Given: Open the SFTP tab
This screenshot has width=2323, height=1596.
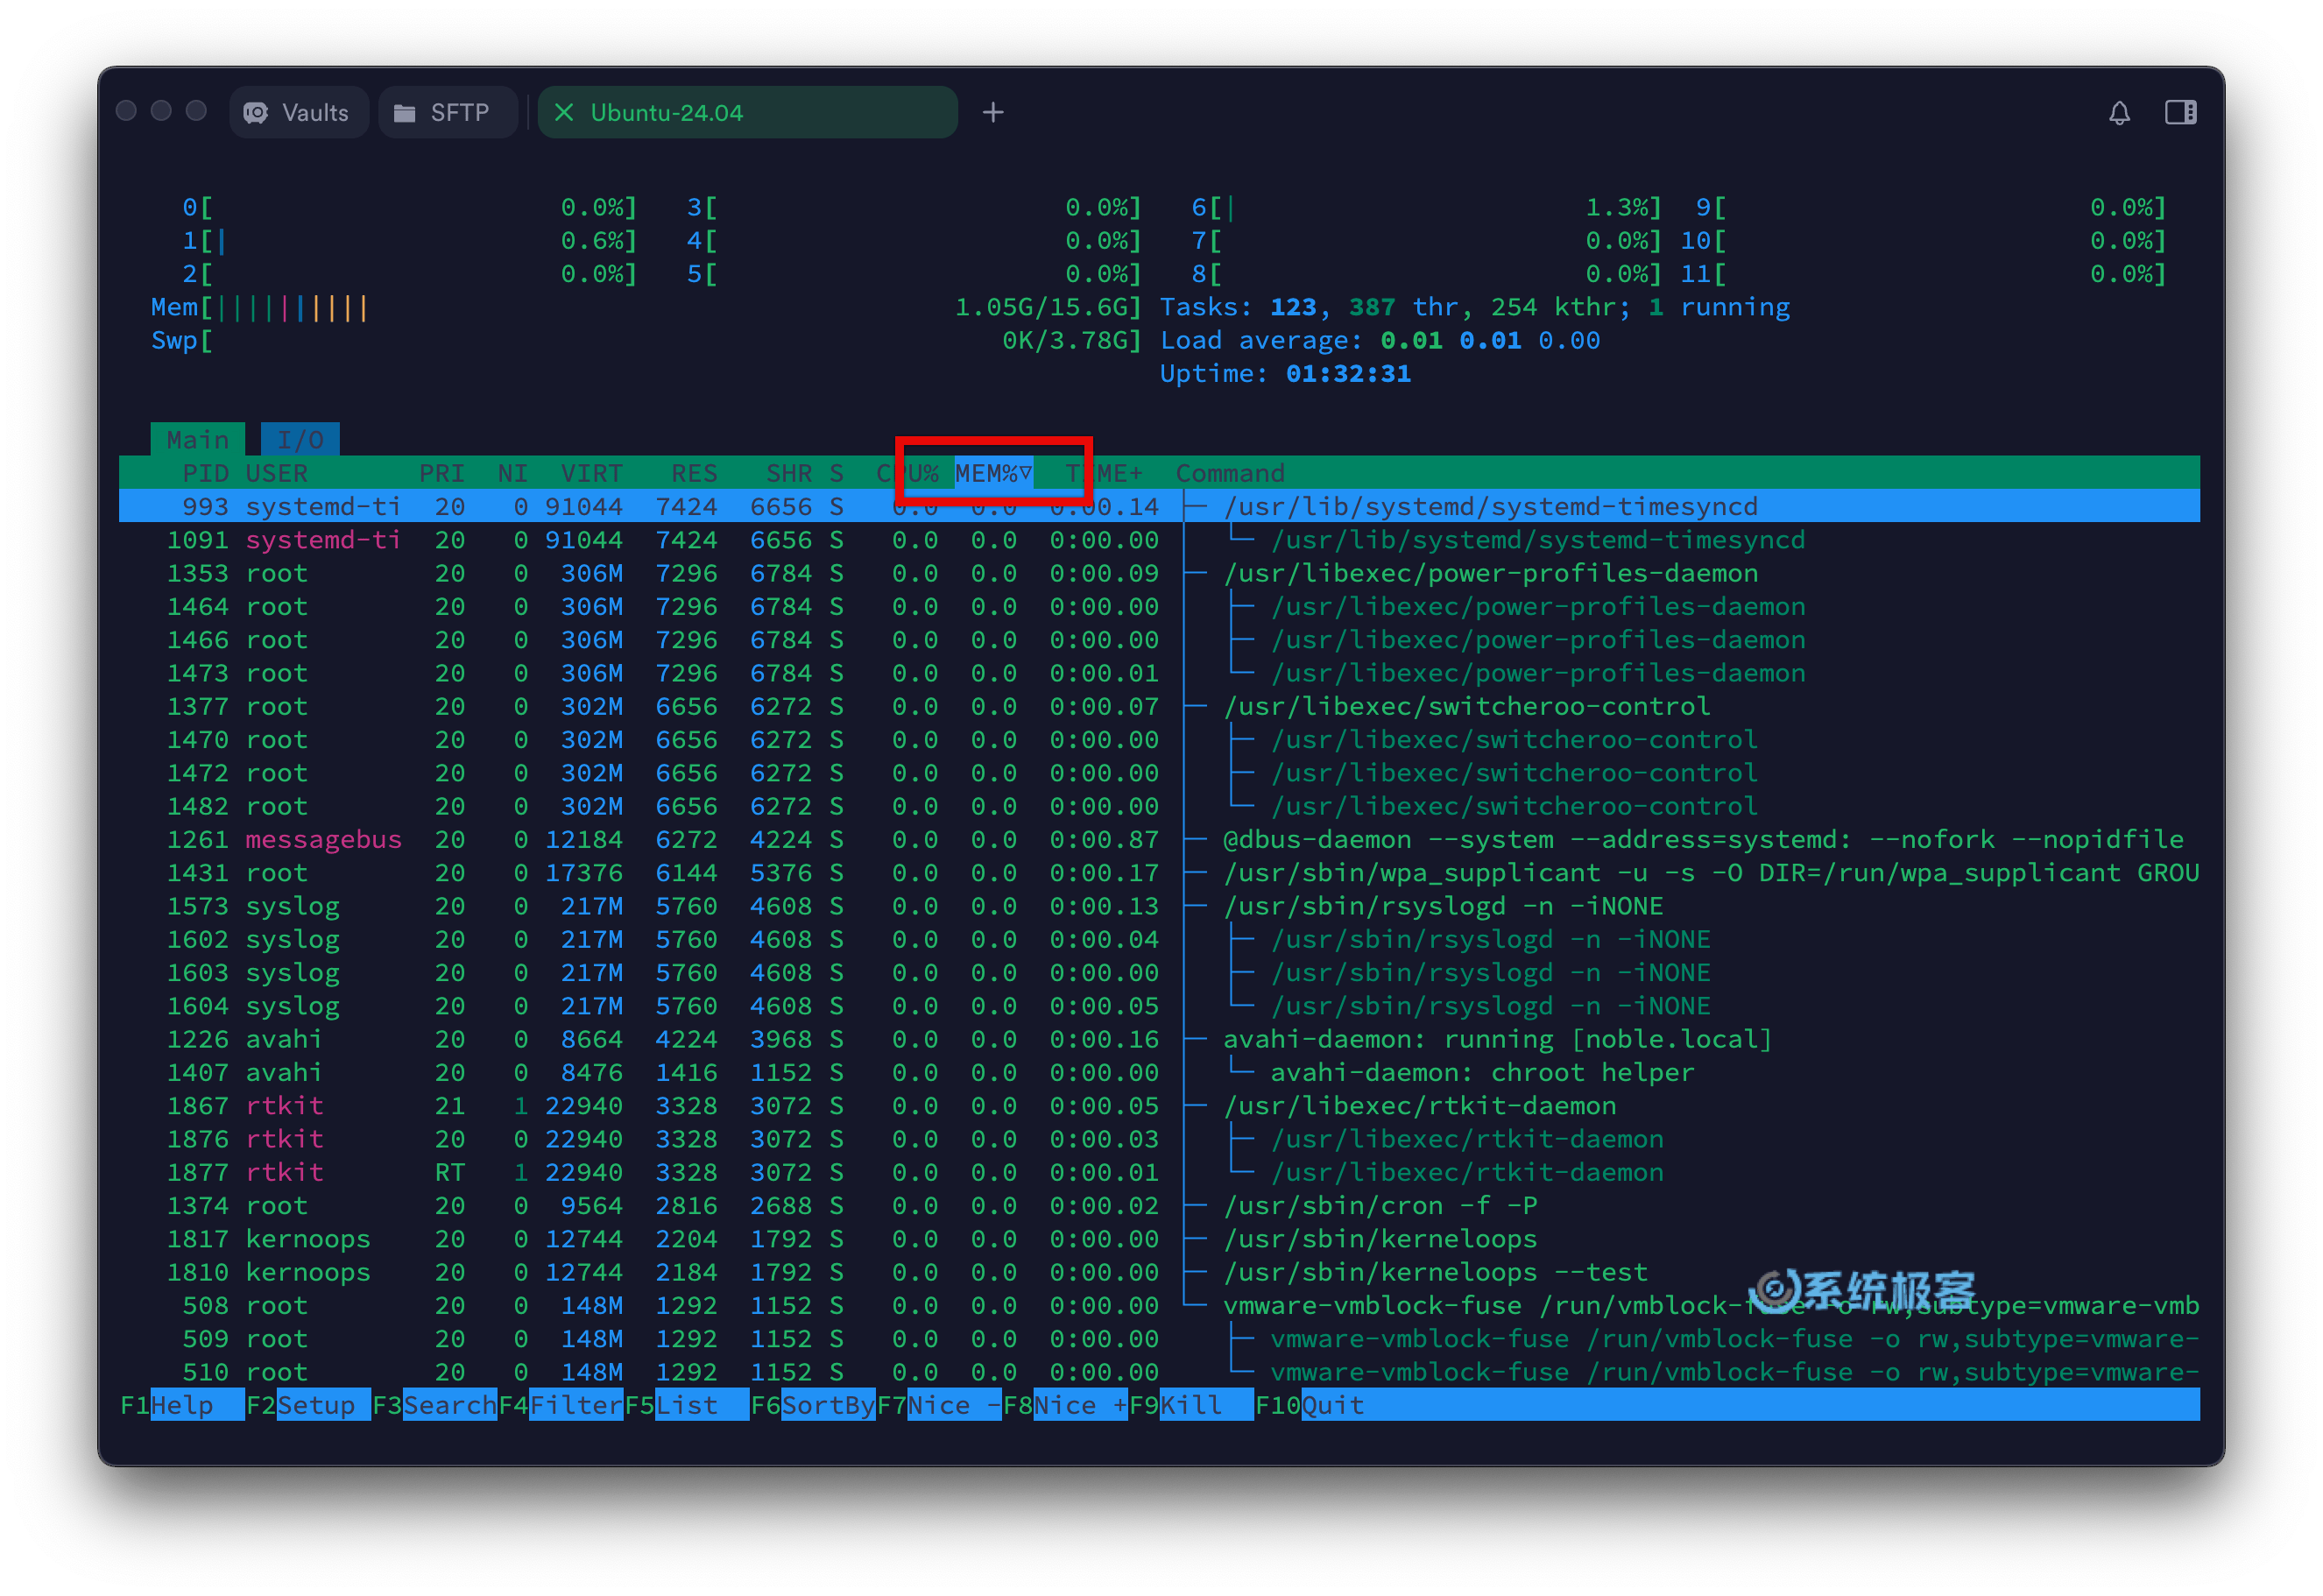Looking at the screenshot, I should point(446,112).
